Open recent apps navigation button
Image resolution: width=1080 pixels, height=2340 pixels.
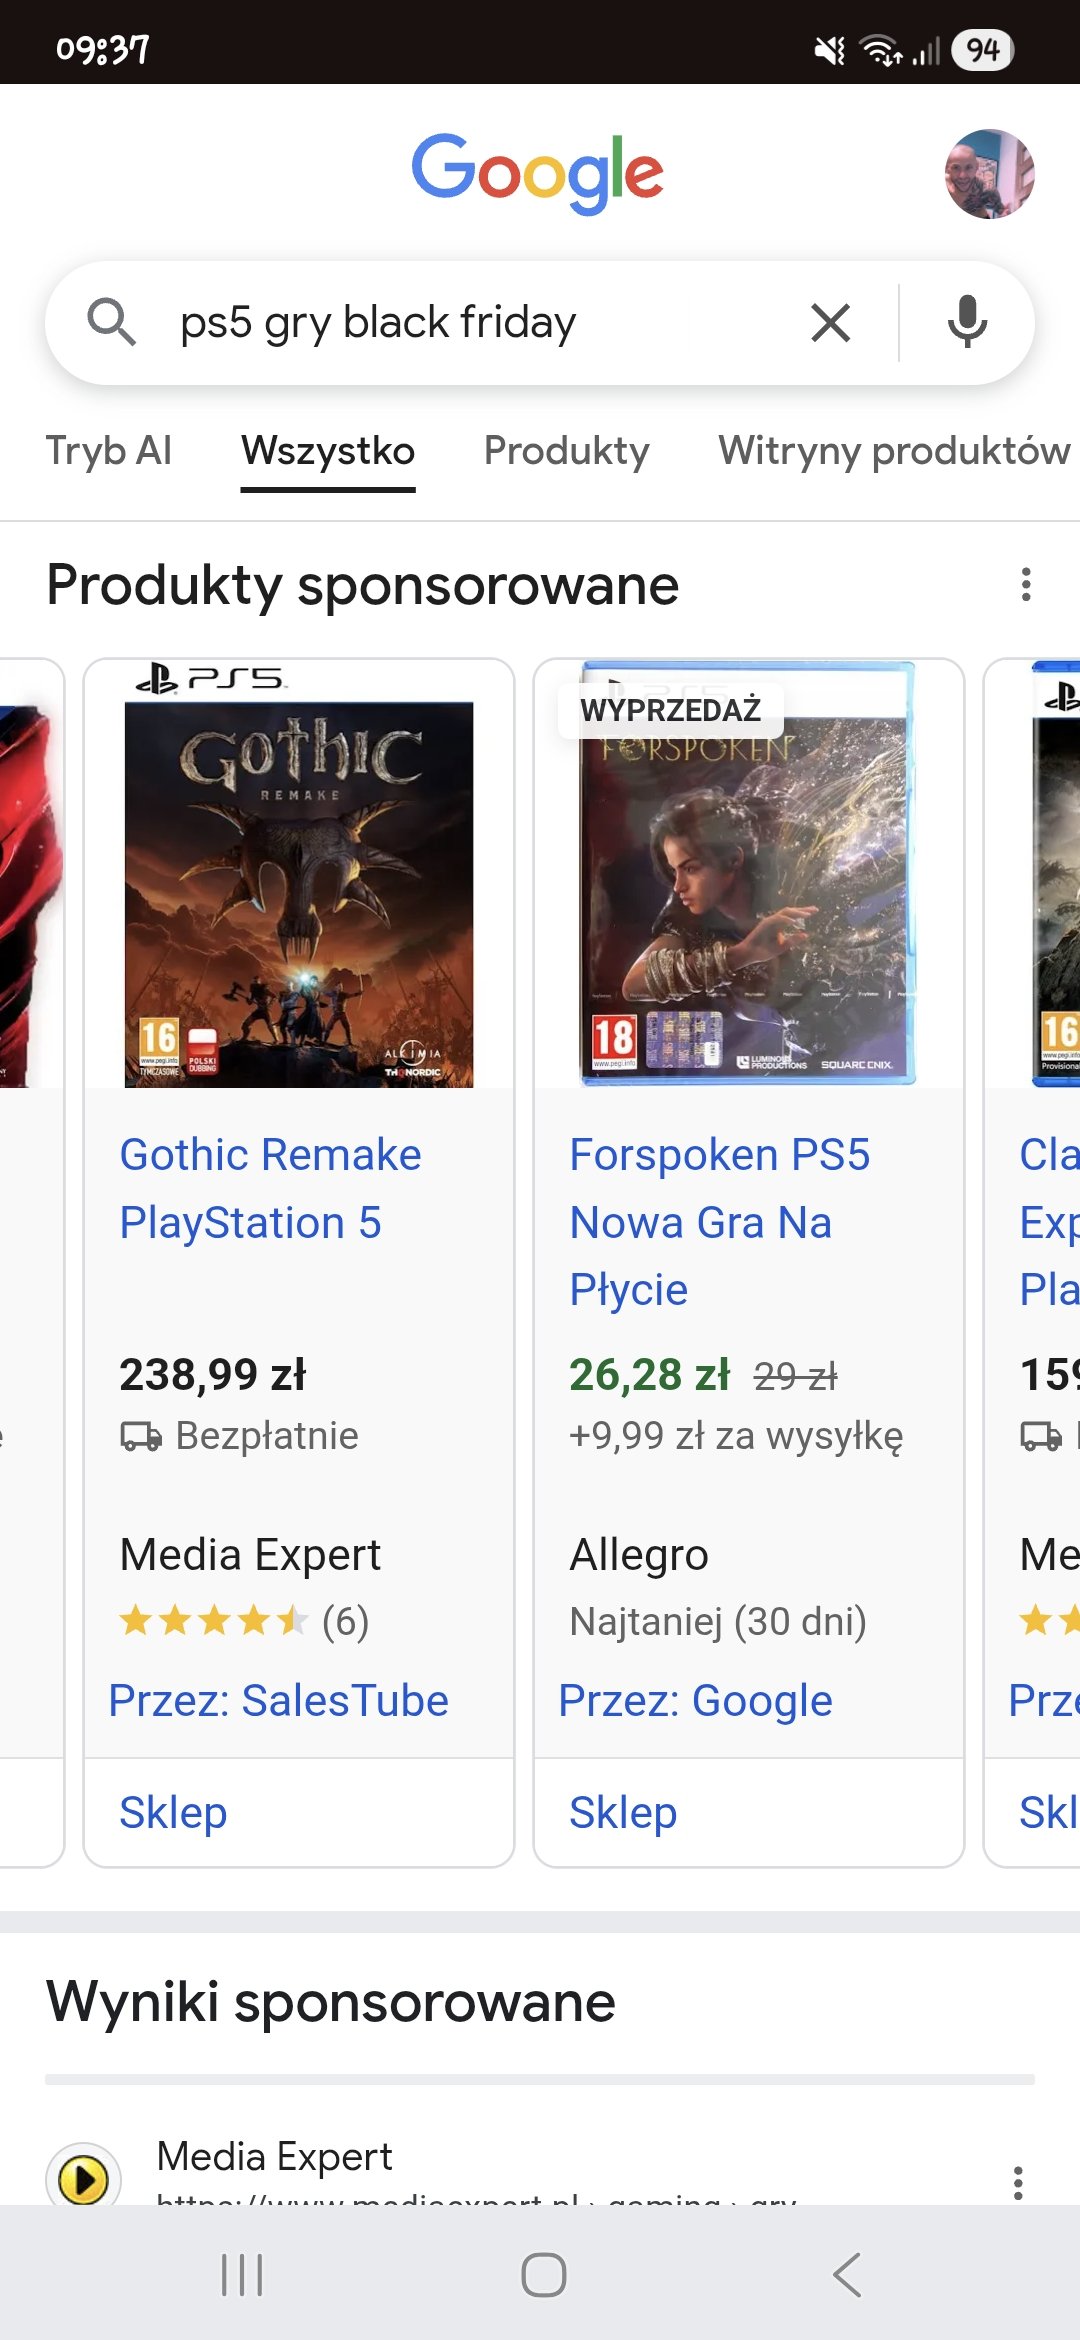pos(242,2275)
